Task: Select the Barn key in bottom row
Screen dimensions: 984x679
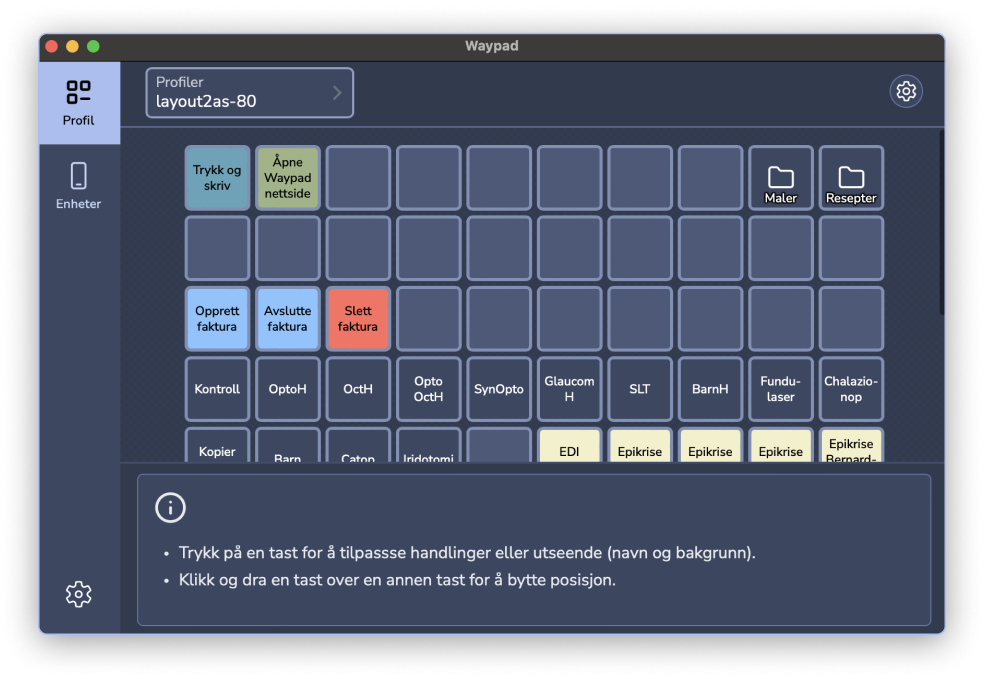Action: tap(287, 446)
